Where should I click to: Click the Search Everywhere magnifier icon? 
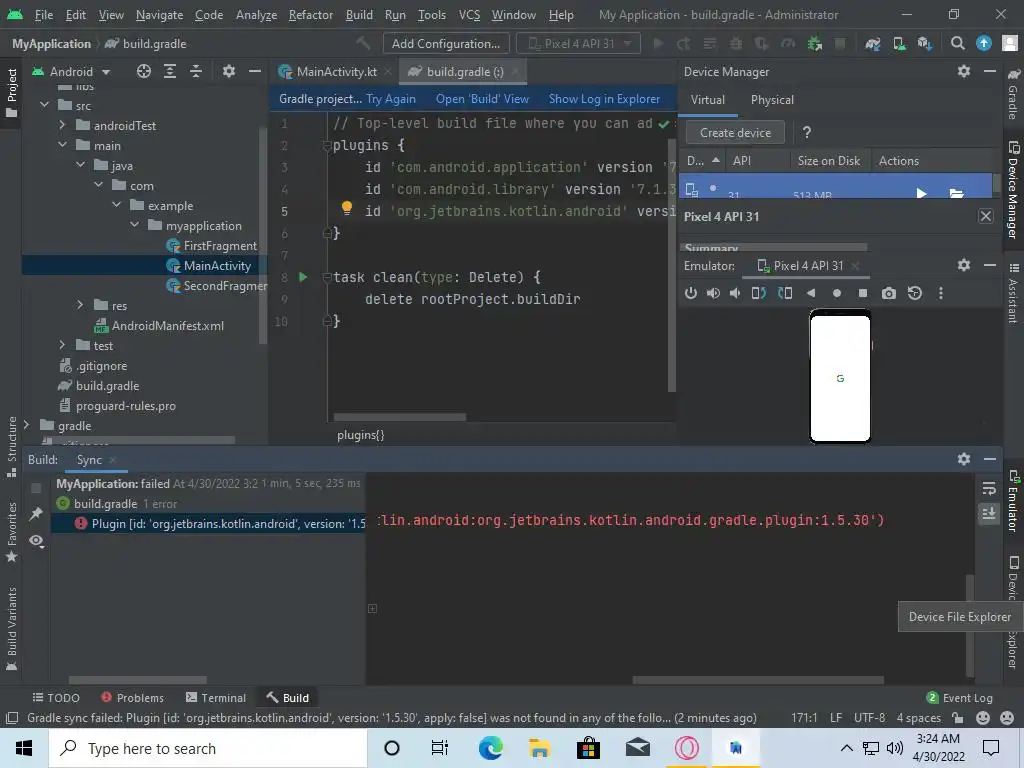(957, 44)
